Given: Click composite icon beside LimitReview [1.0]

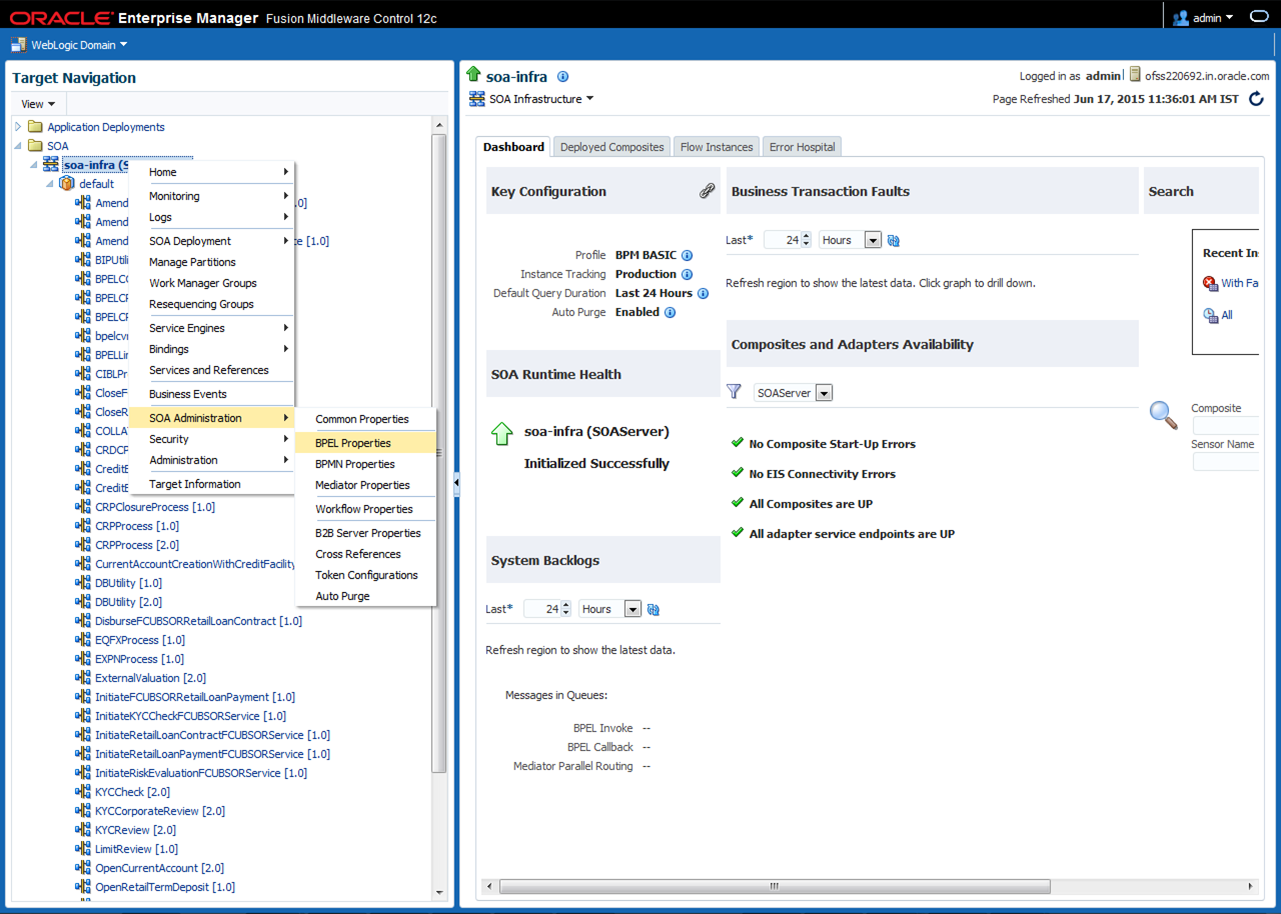Looking at the screenshot, I should pos(83,849).
